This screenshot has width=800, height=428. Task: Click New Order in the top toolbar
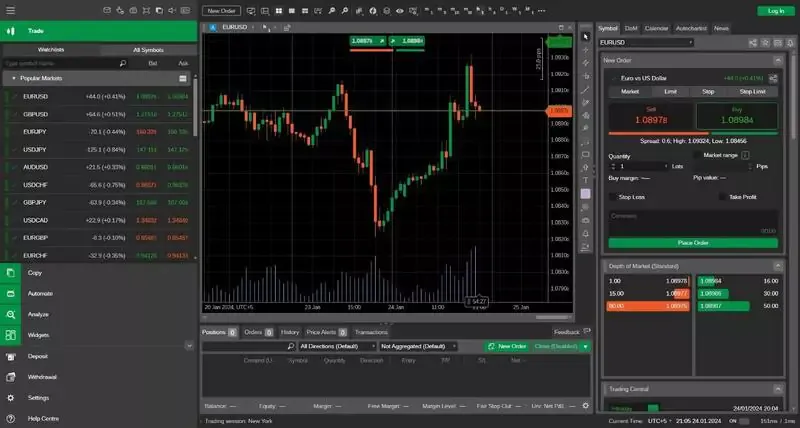coord(221,11)
